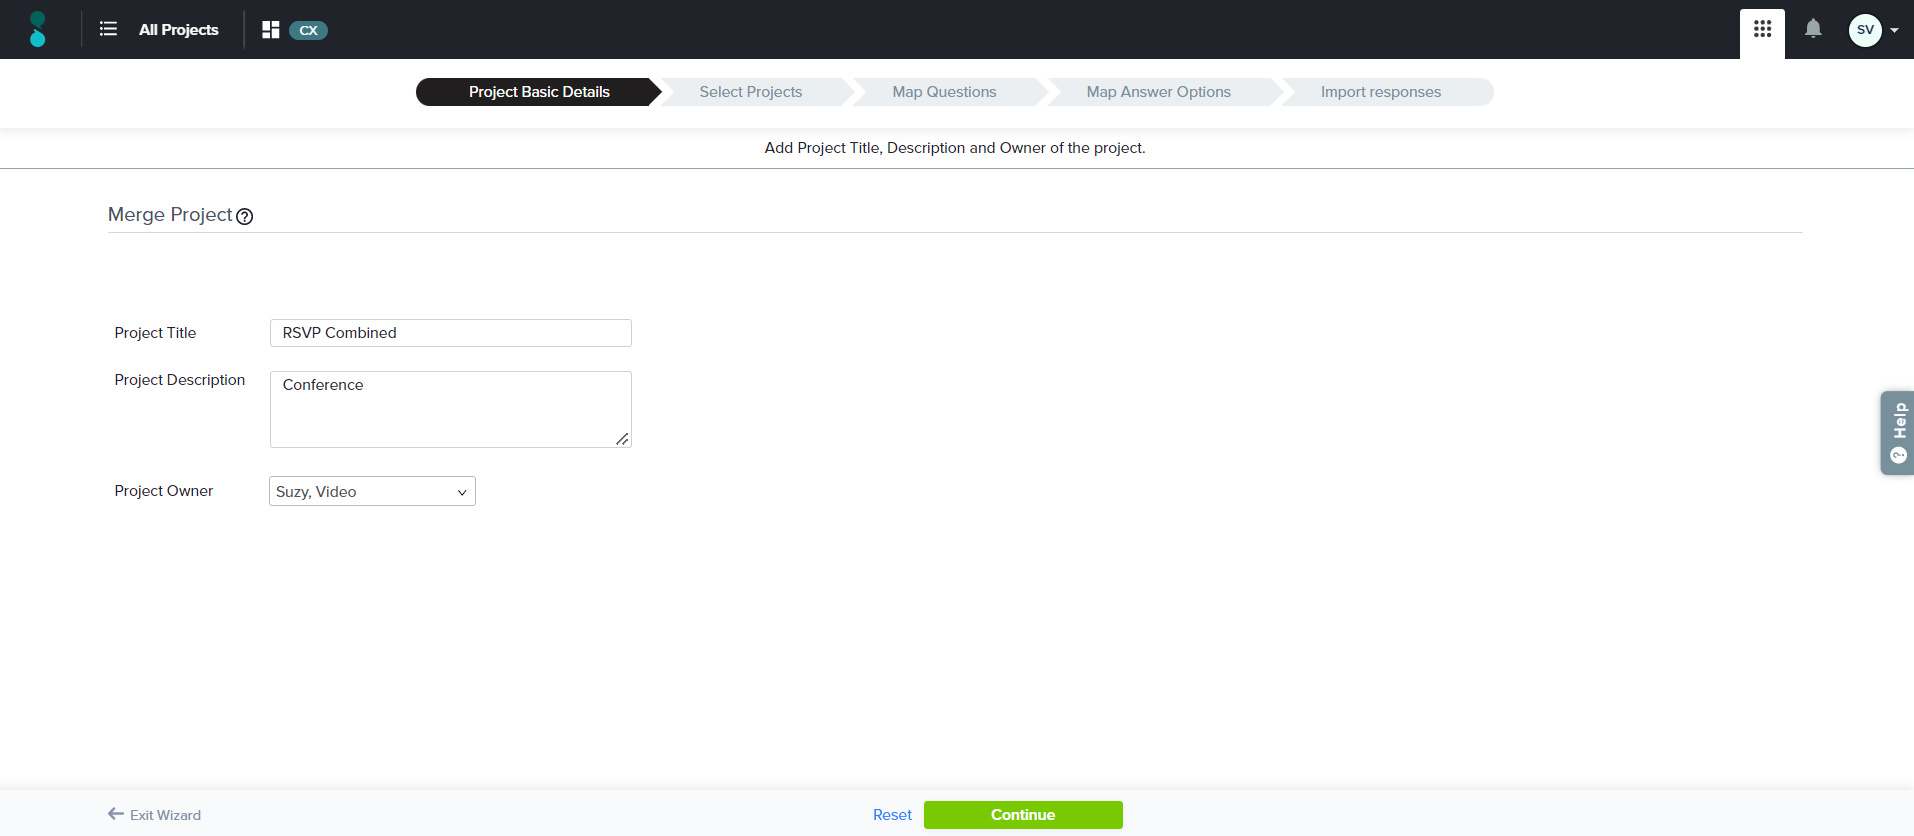Screen dimensions: 1914x836
Task: Focus the Project Description text area
Action: tap(450, 409)
